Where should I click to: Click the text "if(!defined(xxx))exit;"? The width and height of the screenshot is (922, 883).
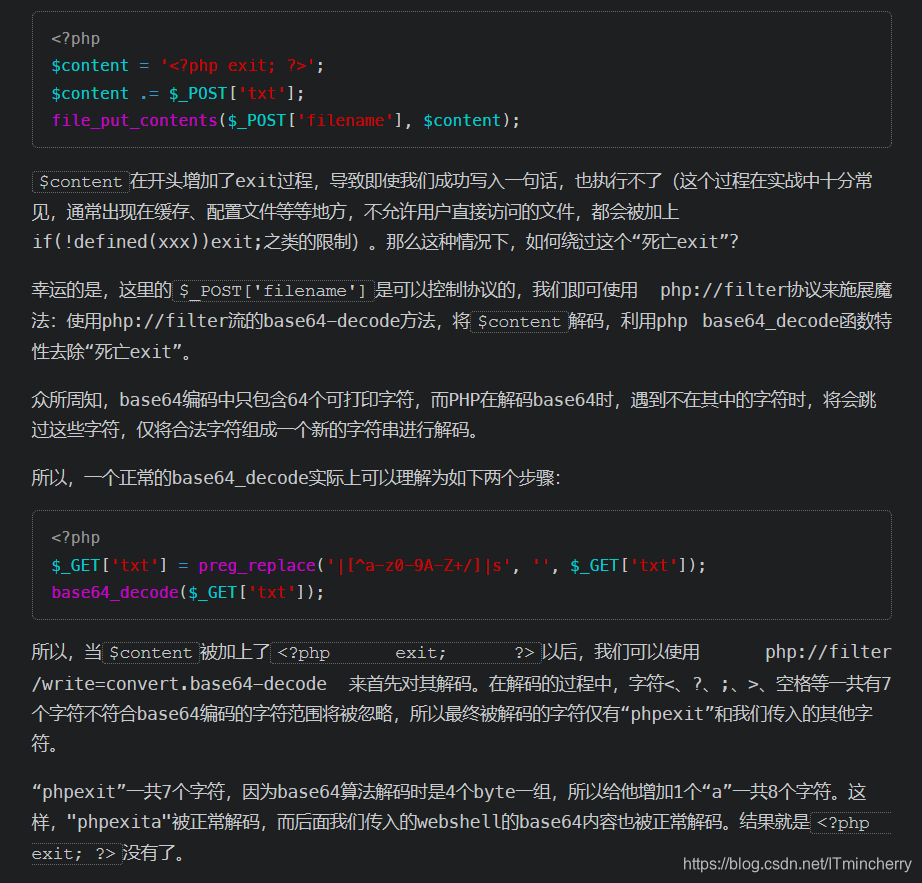point(147,242)
